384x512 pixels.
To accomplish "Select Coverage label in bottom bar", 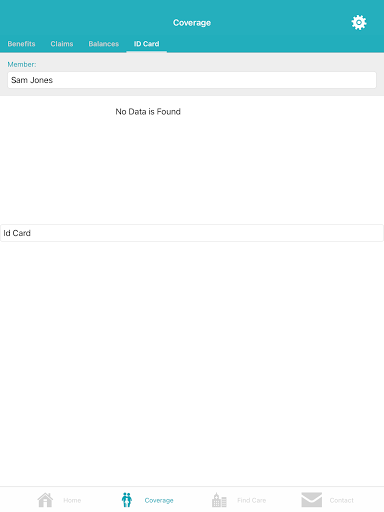I will (159, 500).
